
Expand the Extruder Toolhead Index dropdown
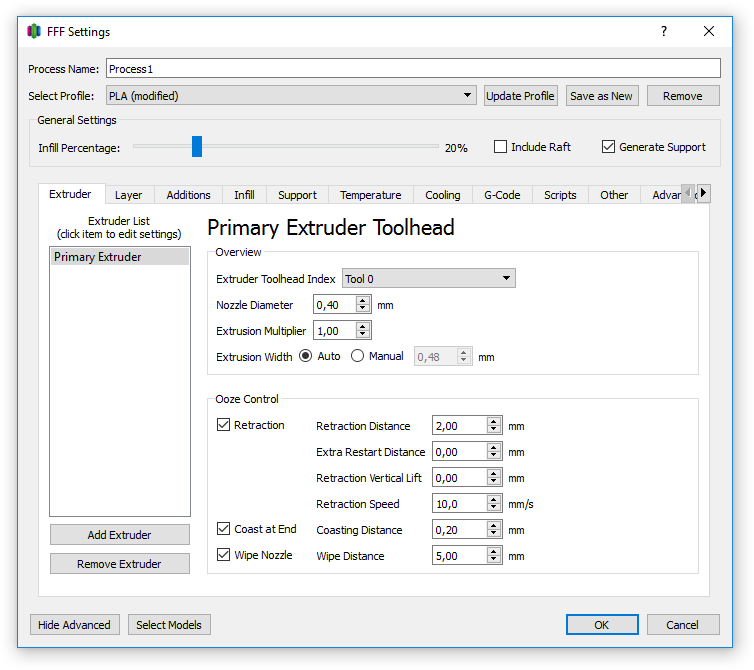pyautogui.click(x=429, y=279)
